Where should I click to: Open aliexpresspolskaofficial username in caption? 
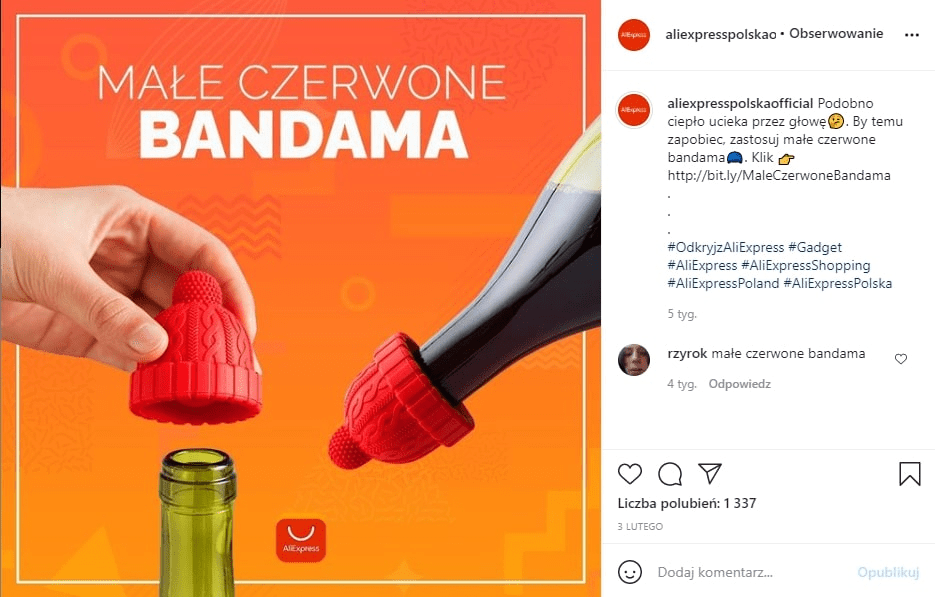(740, 103)
